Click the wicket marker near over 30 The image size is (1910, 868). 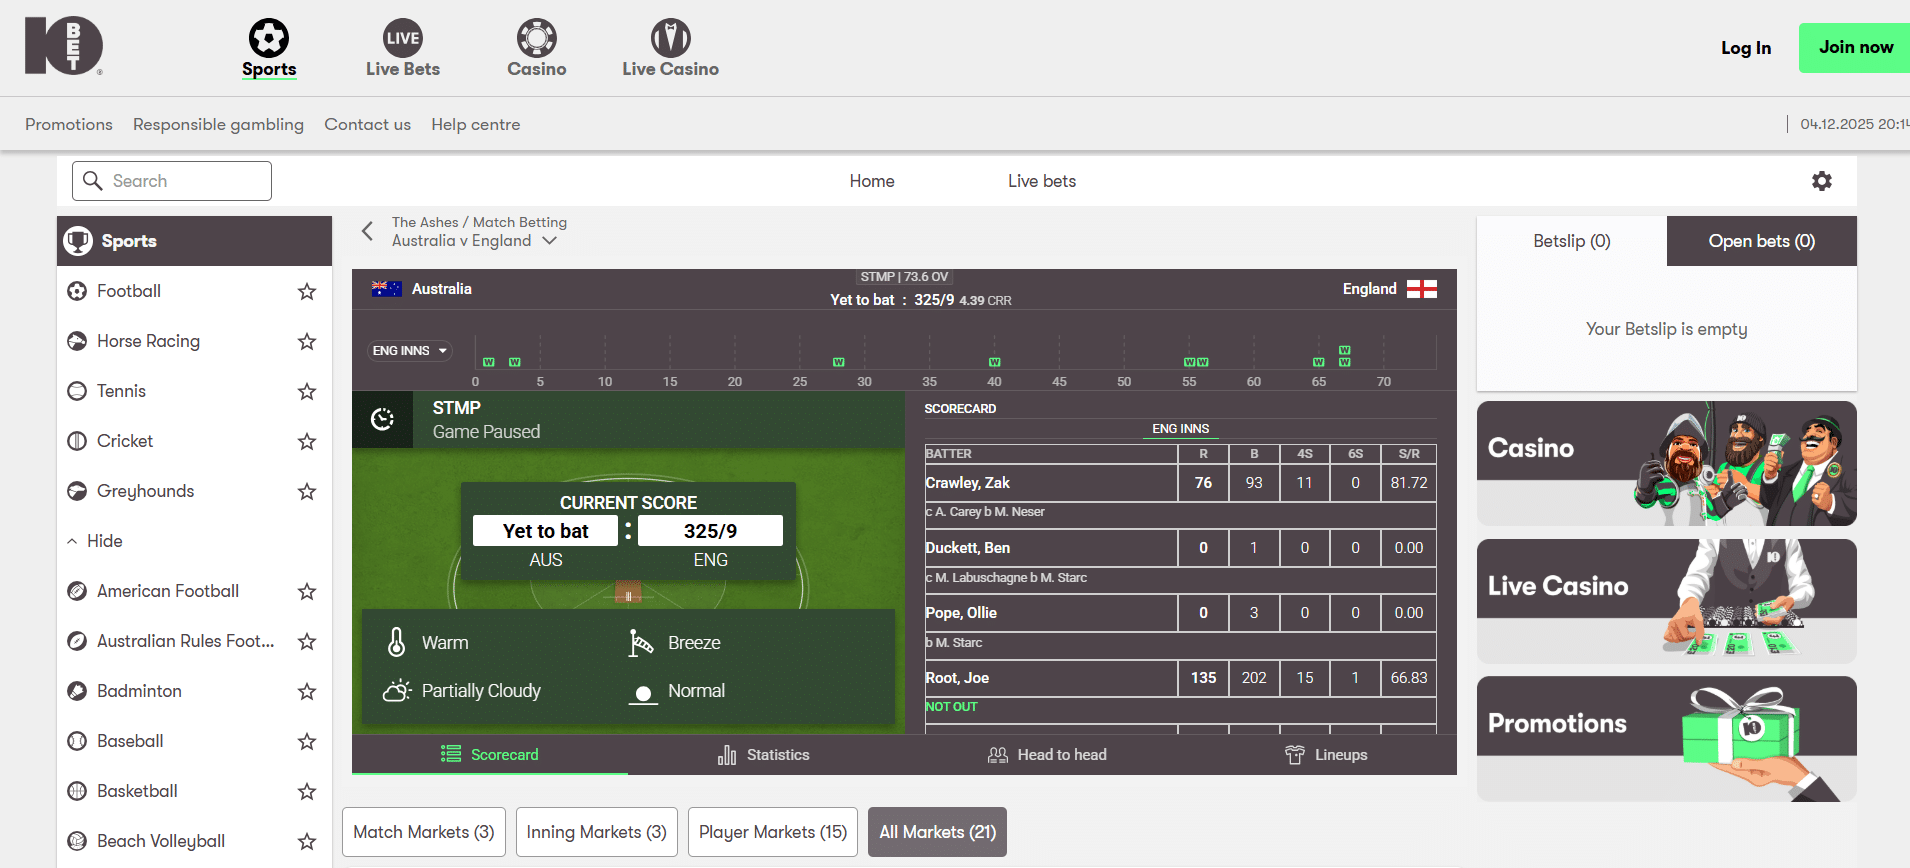[x=839, y=362]
